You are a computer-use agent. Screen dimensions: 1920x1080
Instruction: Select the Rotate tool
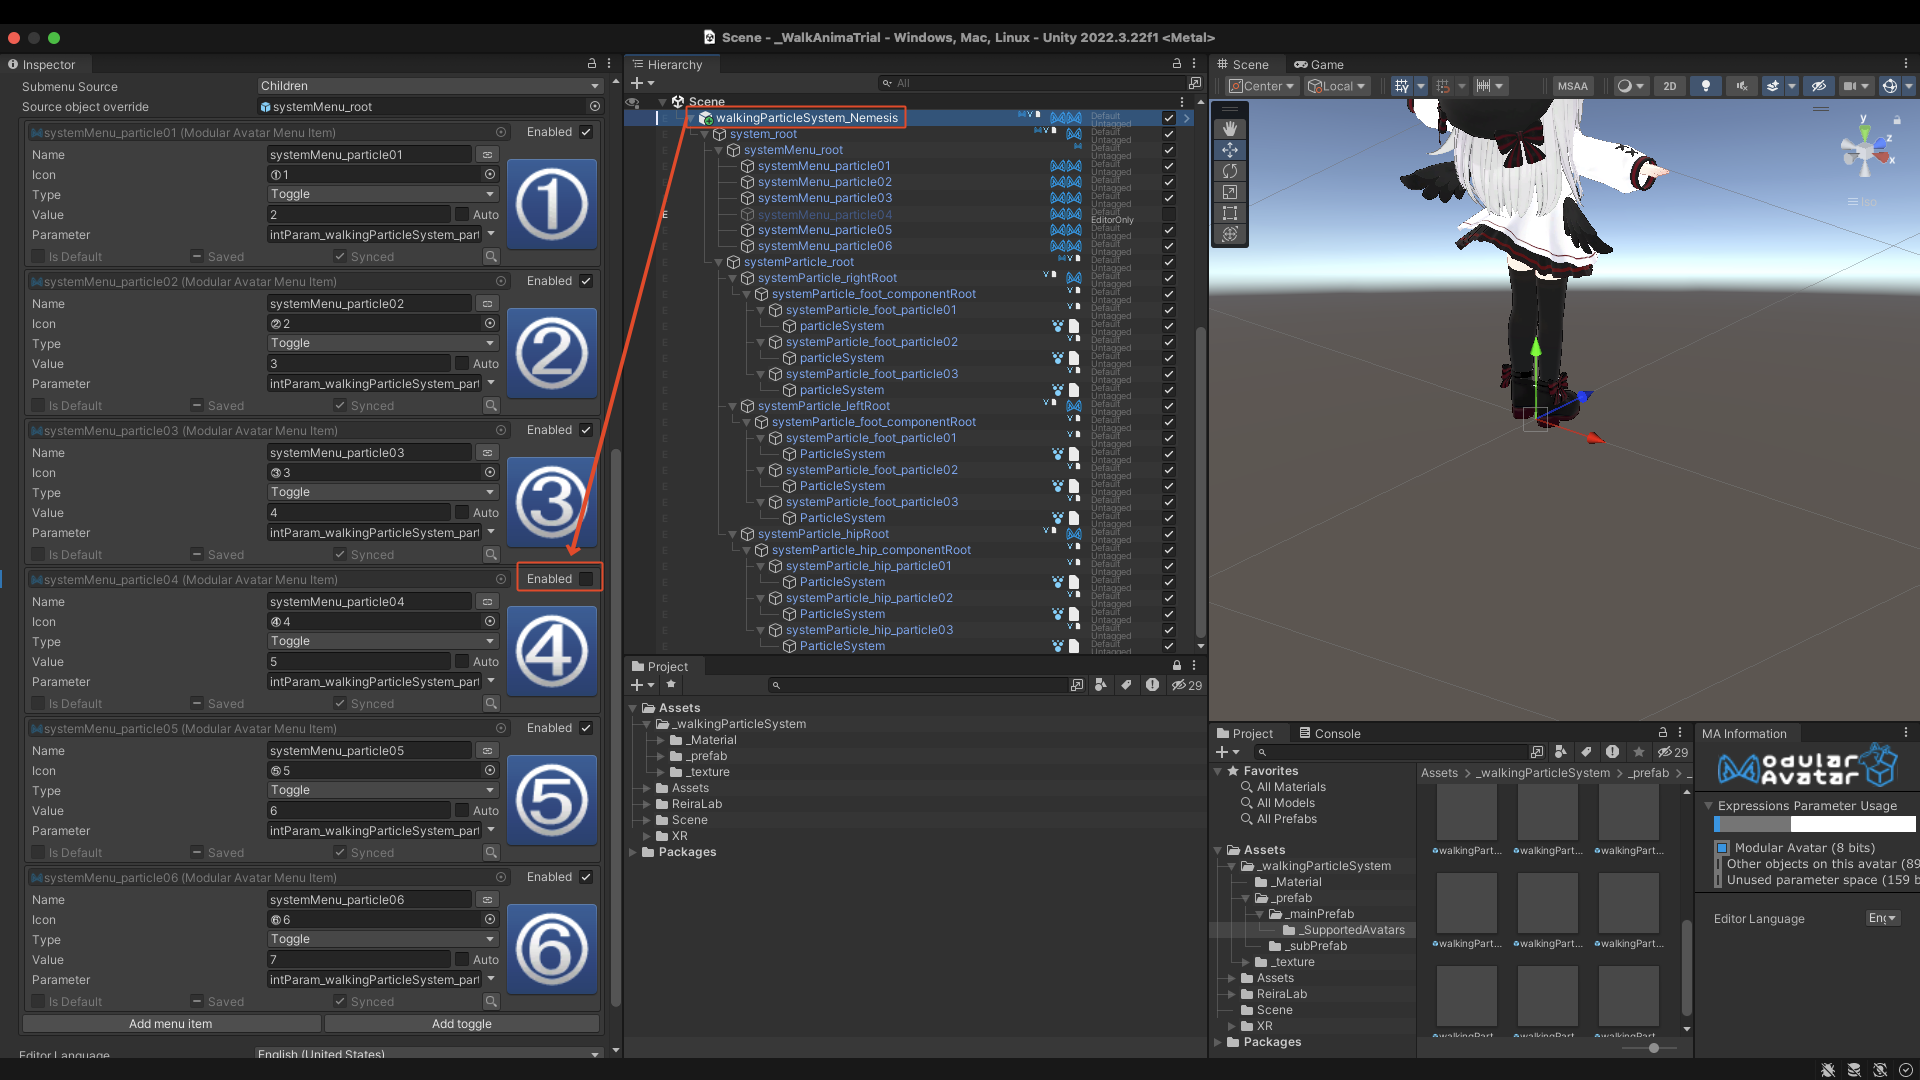point(1230,171)
